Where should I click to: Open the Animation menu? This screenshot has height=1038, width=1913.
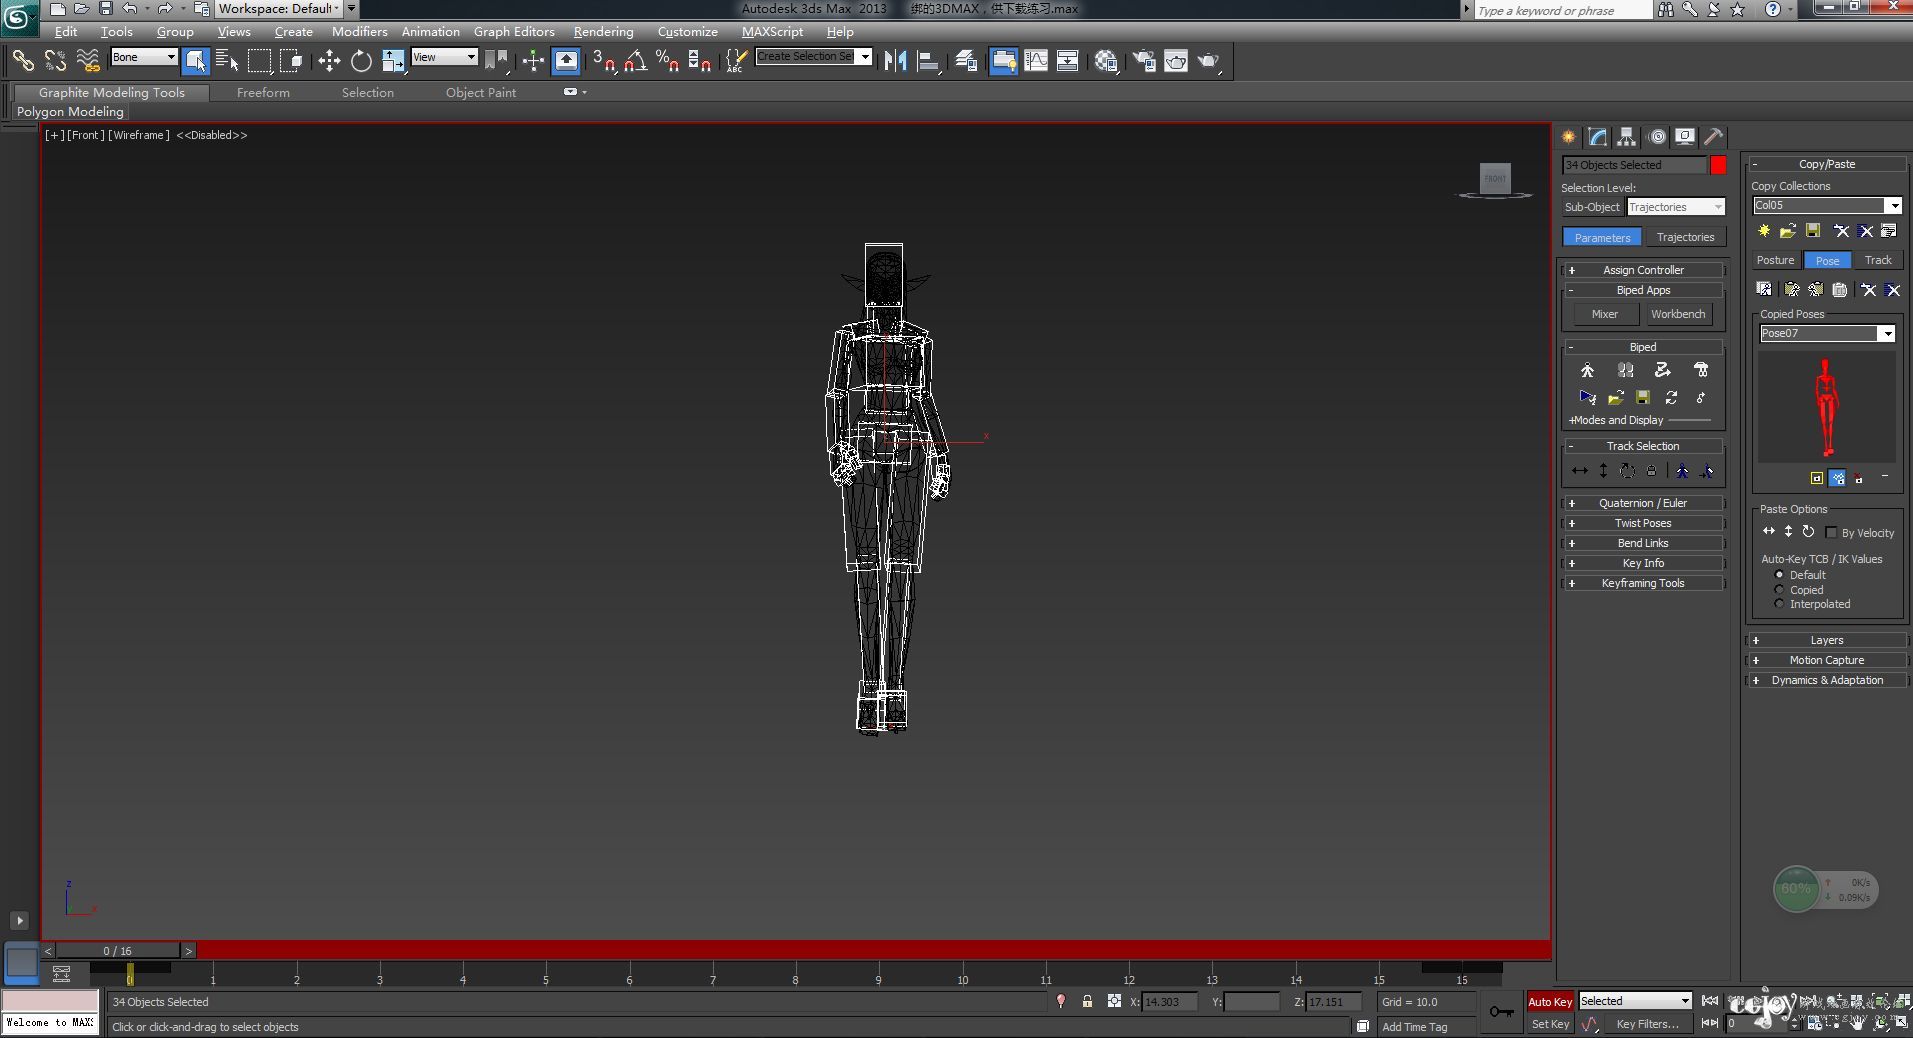click(430, 32)
